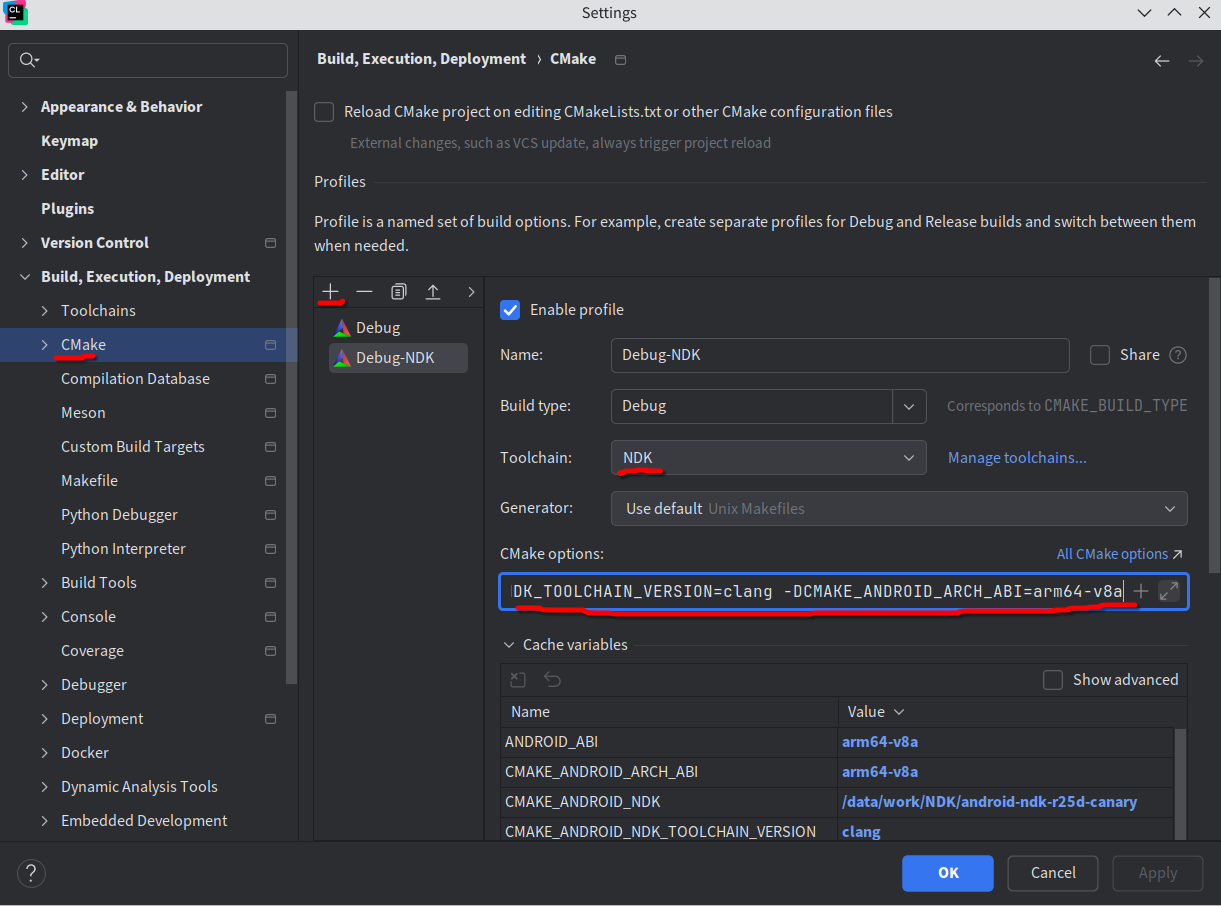Expand Appearance & Behavior tree node
1221x906 pixels.
pyautogui.click(x=24, y=107)
